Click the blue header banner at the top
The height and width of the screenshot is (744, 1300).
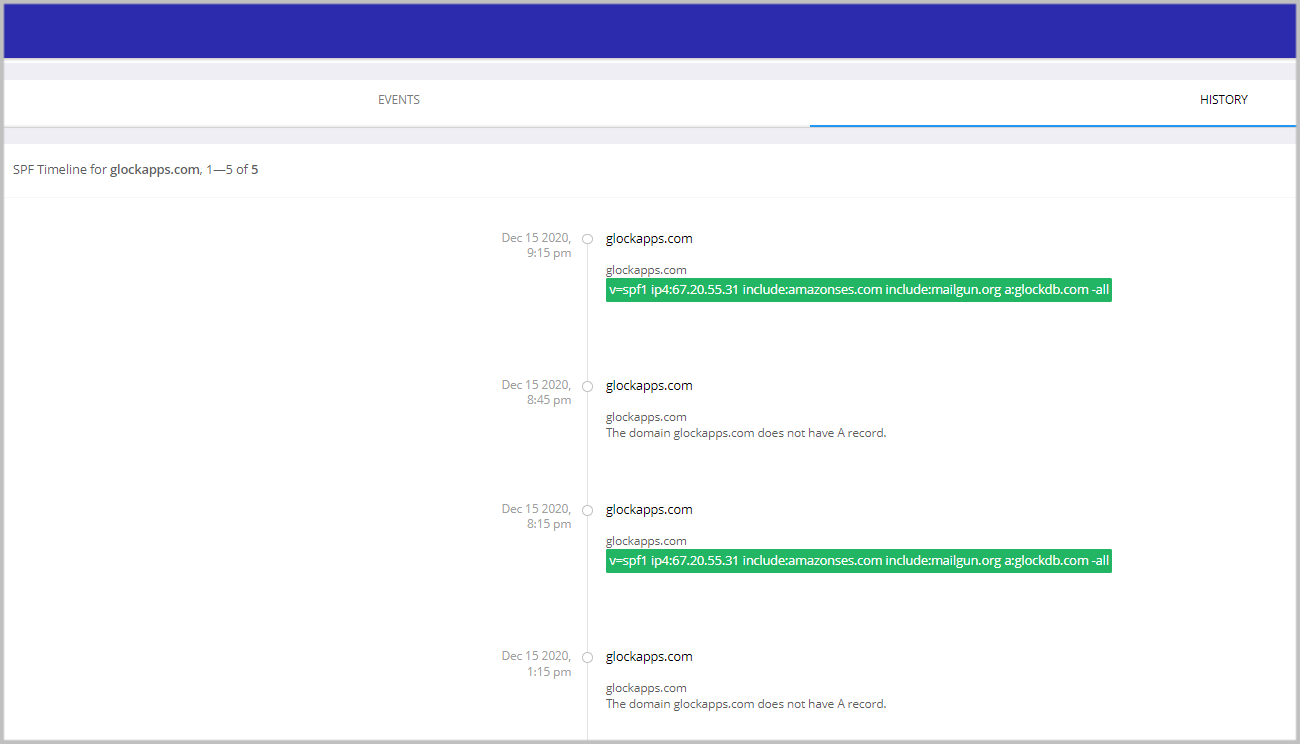[x=650, y=30]
